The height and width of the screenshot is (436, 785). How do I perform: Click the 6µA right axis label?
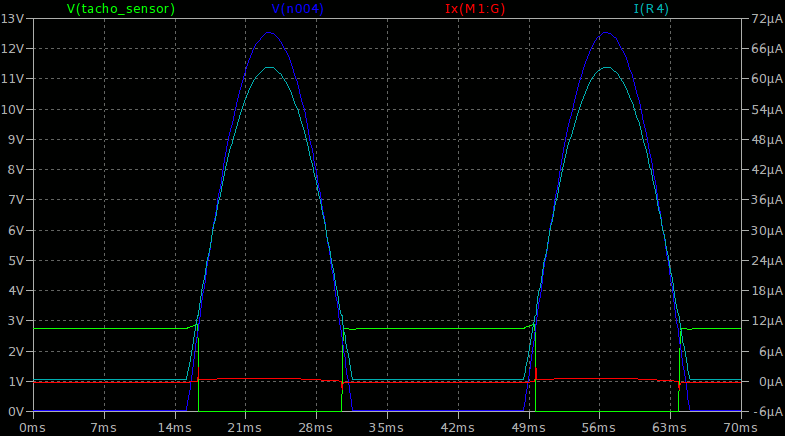770,352
